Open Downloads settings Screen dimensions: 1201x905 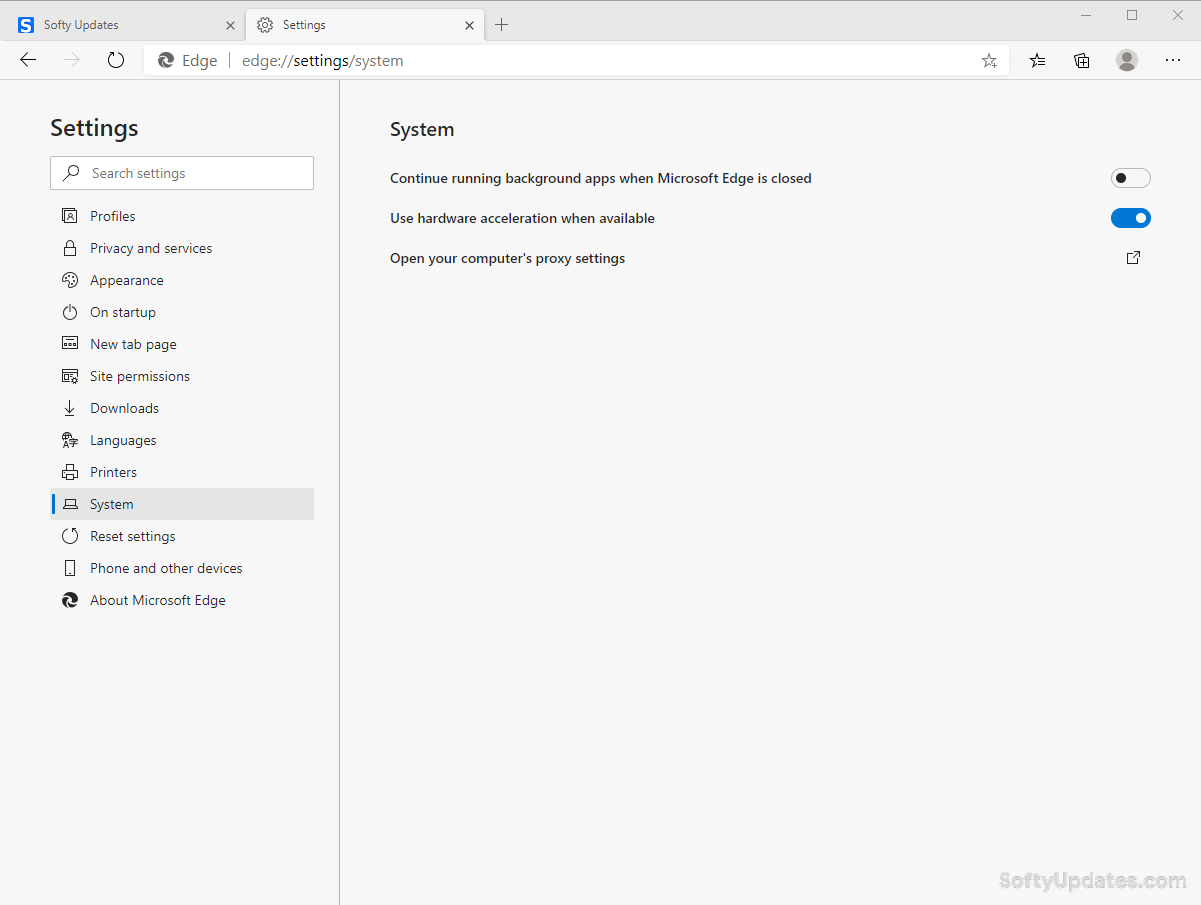(x=182, y=408)
